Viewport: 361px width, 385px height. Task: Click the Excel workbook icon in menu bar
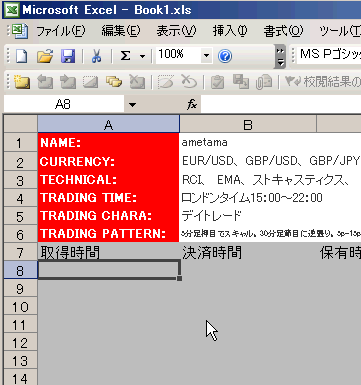pyautogui.click(x=20, y=31)
